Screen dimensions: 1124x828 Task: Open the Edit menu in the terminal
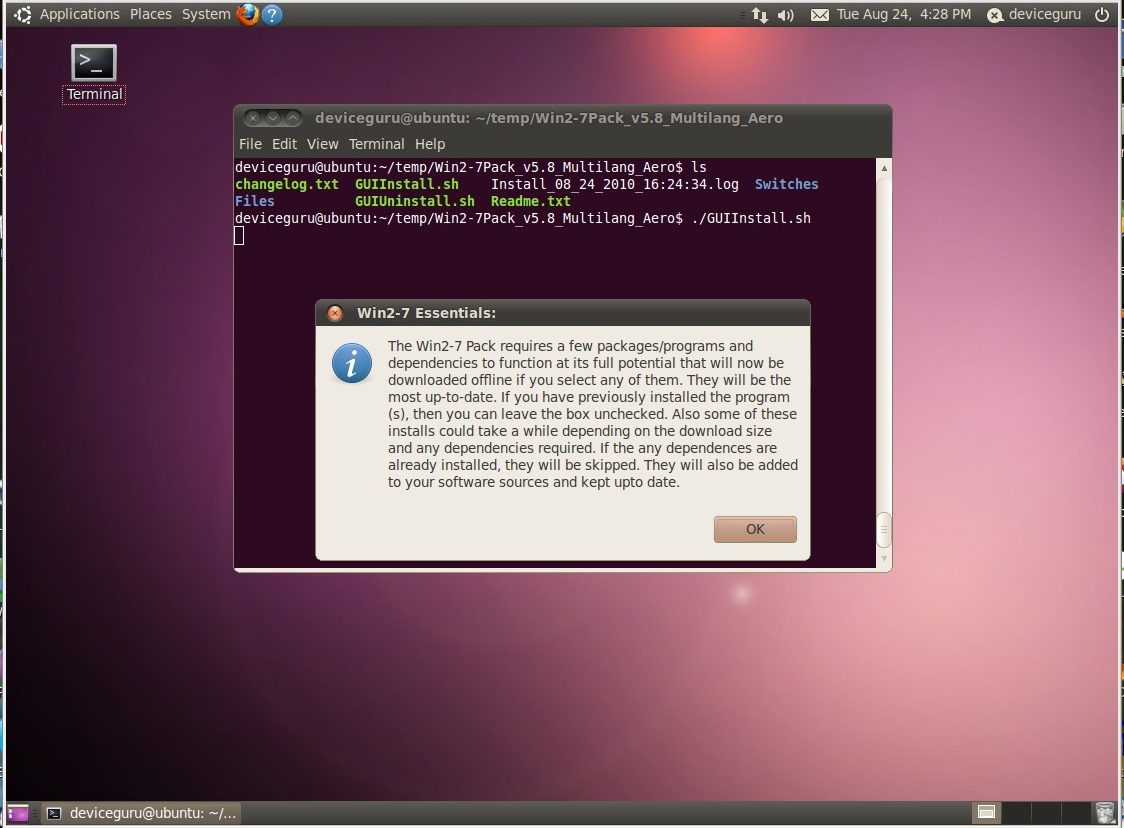coord(284,144)
